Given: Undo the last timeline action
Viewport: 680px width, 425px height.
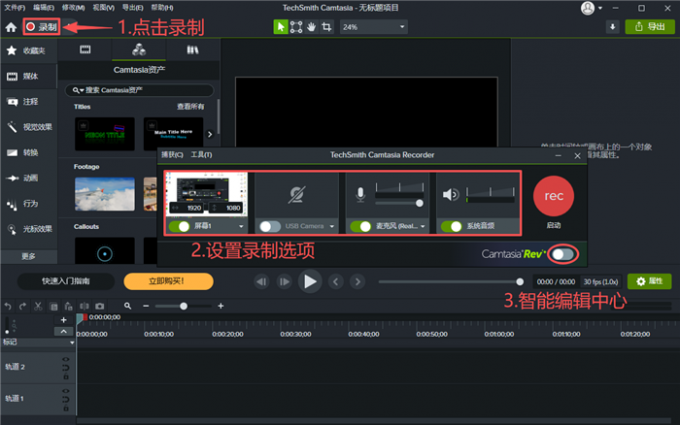Looking at the screenshot, I should tap(8, 306).
